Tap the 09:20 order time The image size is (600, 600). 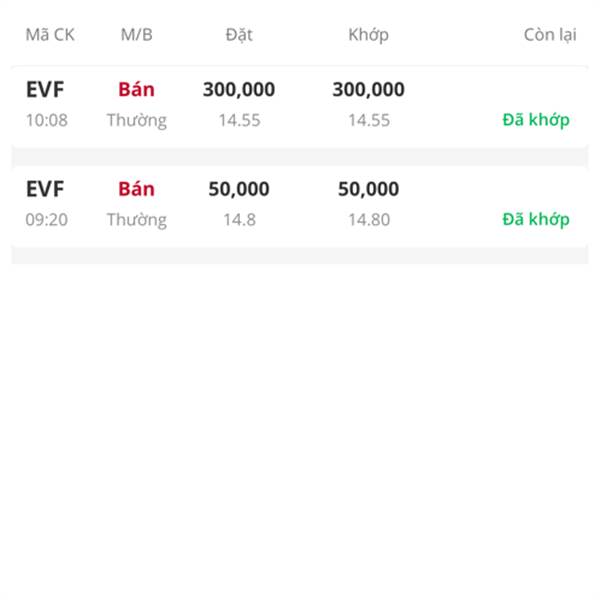coord(47,220)
